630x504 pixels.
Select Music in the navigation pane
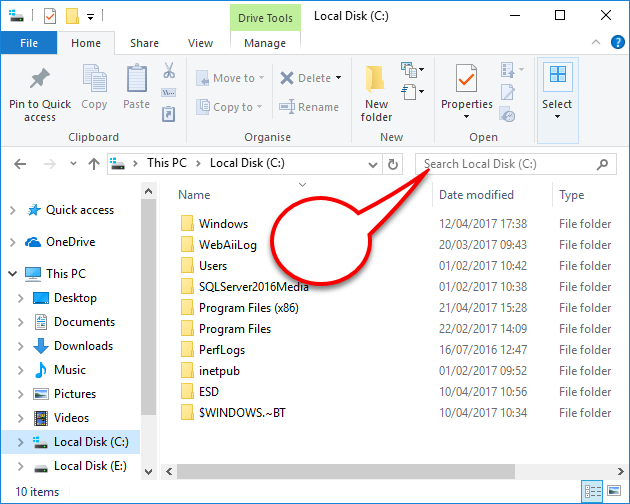pyautogui.click(x=60, y=370)
